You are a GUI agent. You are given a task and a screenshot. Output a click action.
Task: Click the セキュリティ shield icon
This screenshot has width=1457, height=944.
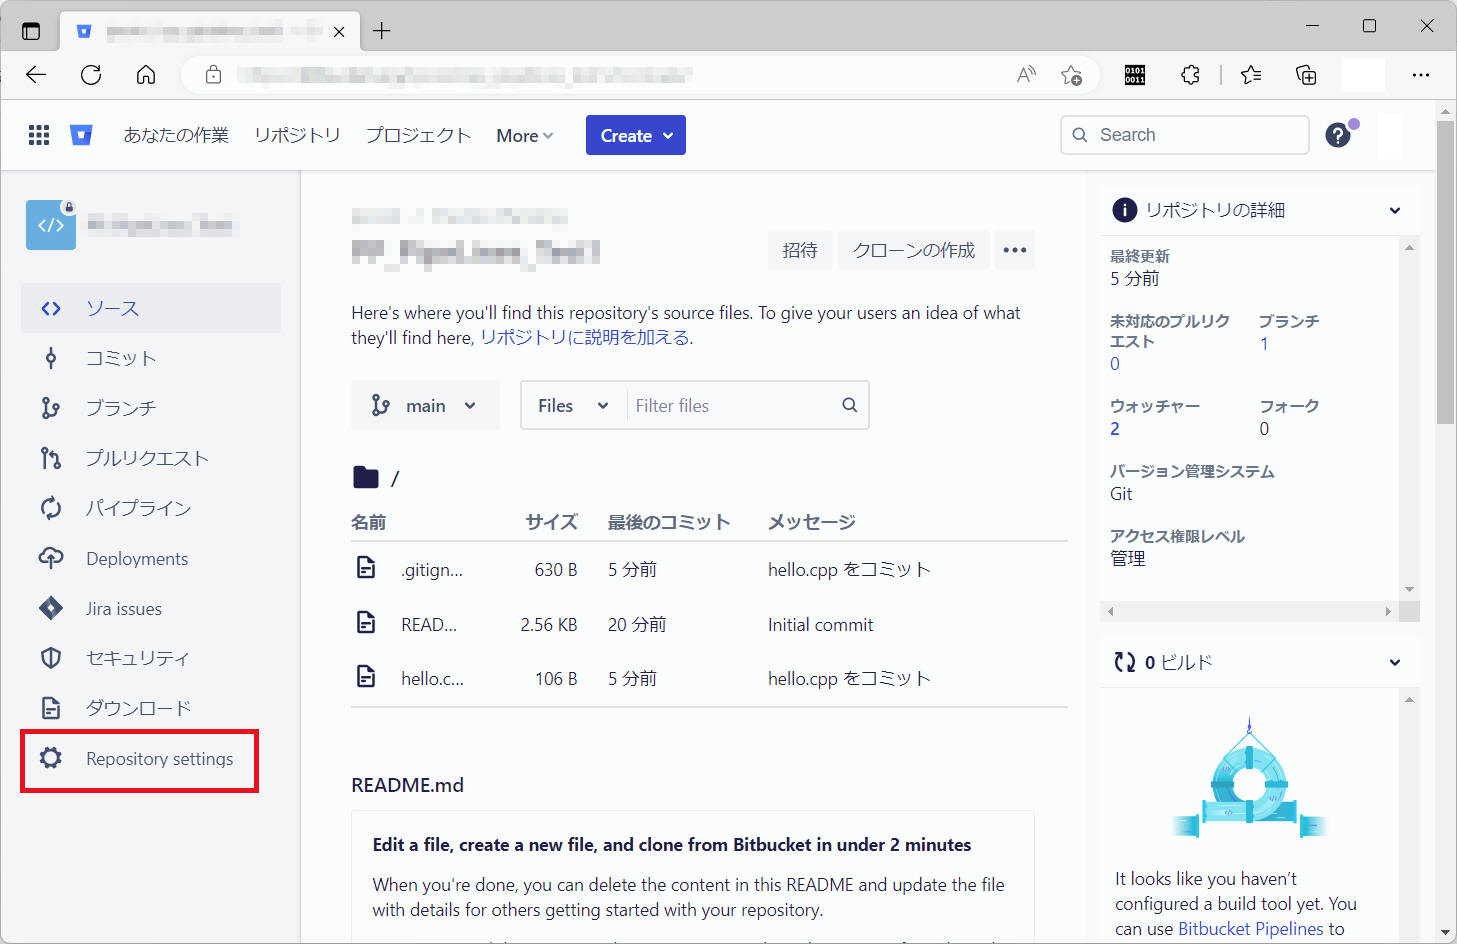(51, 658)
